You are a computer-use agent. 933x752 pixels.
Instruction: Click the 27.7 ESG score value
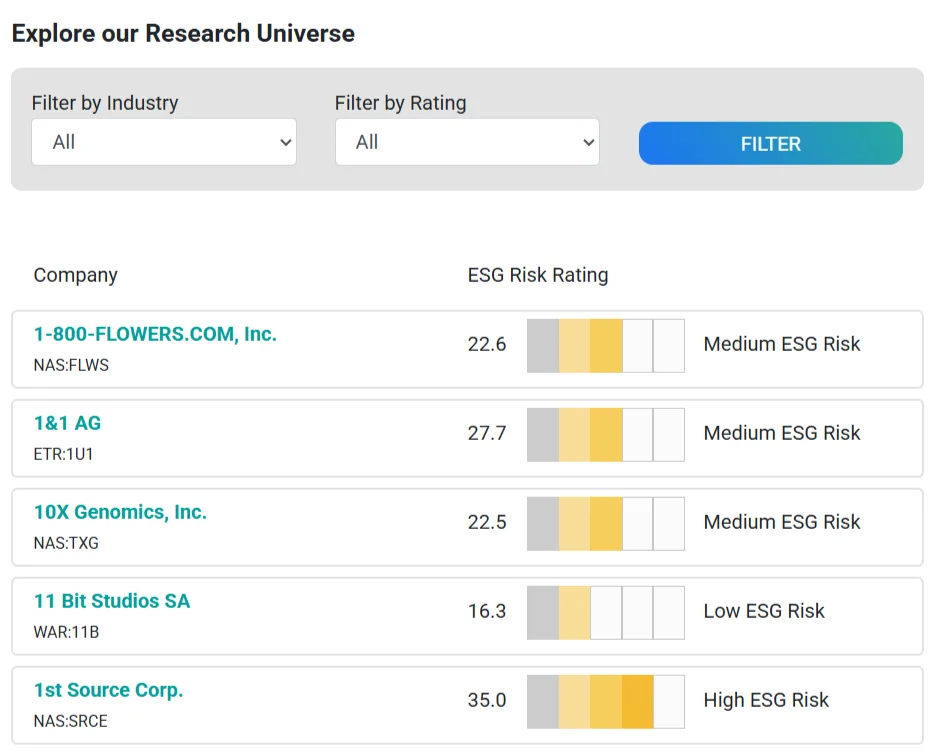click(x=487, y=433)
